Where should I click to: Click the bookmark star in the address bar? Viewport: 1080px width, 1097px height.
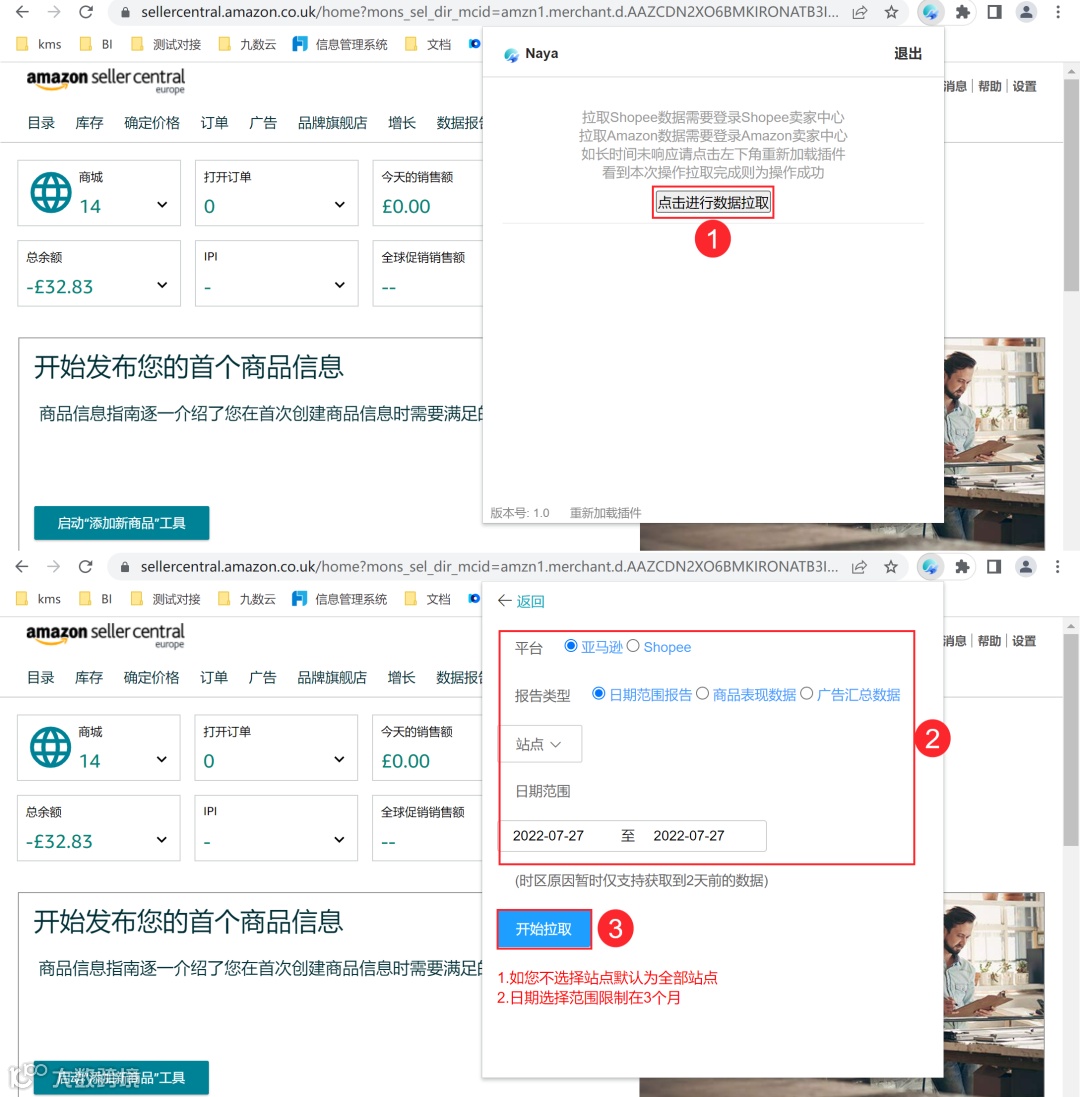coord(890,12)
